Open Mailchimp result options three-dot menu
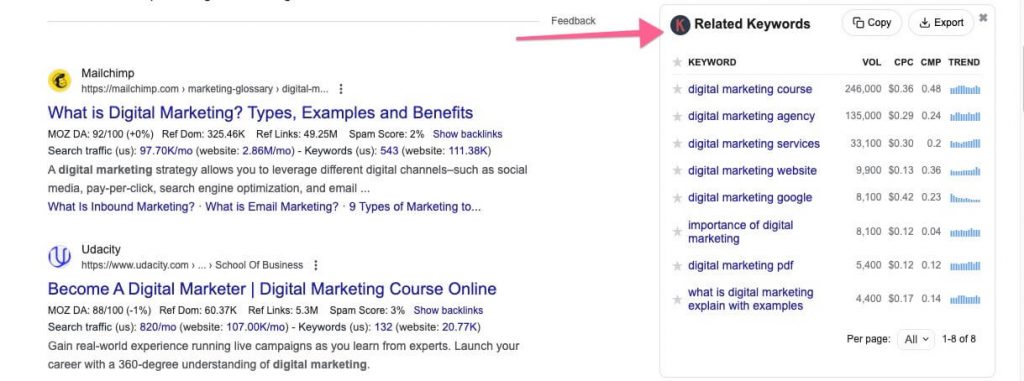The width and height of the screenshot is (1024, 381). 340,89
